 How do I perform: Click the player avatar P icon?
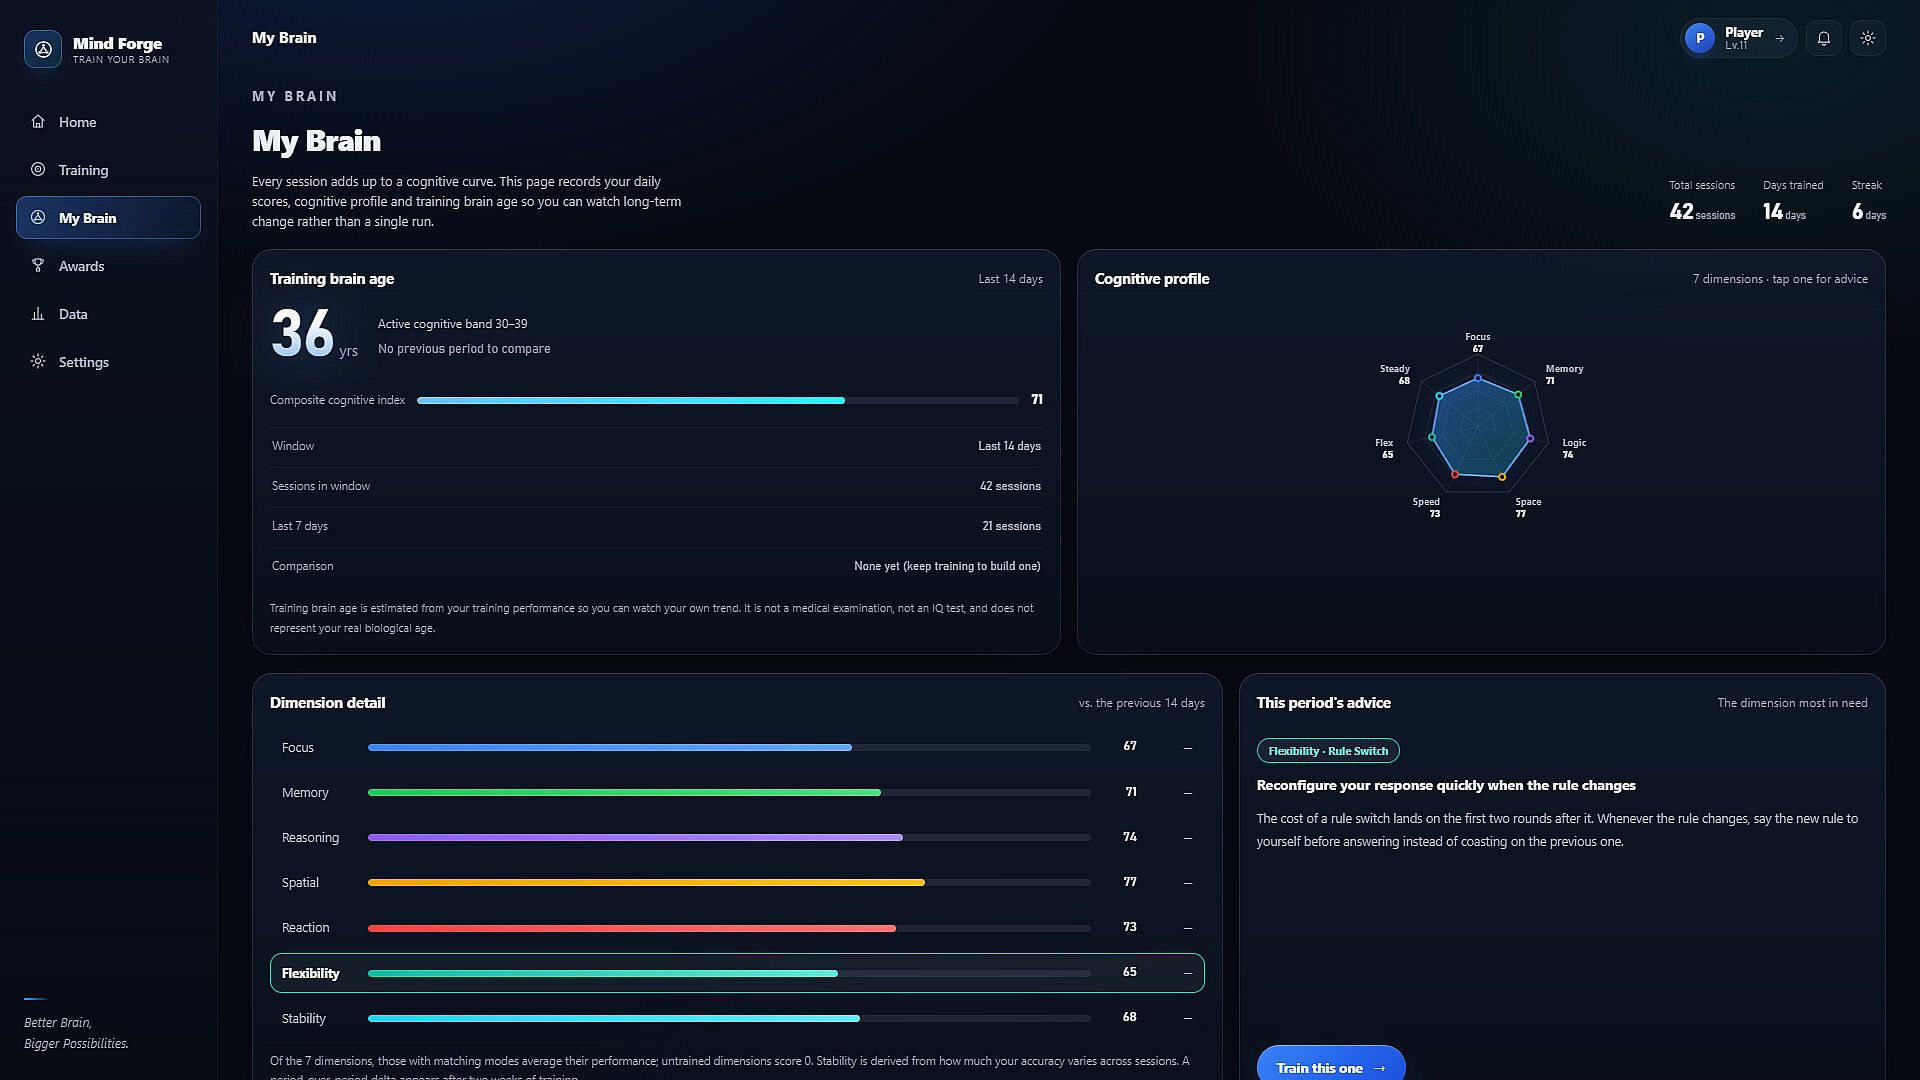pos(1699,38)
